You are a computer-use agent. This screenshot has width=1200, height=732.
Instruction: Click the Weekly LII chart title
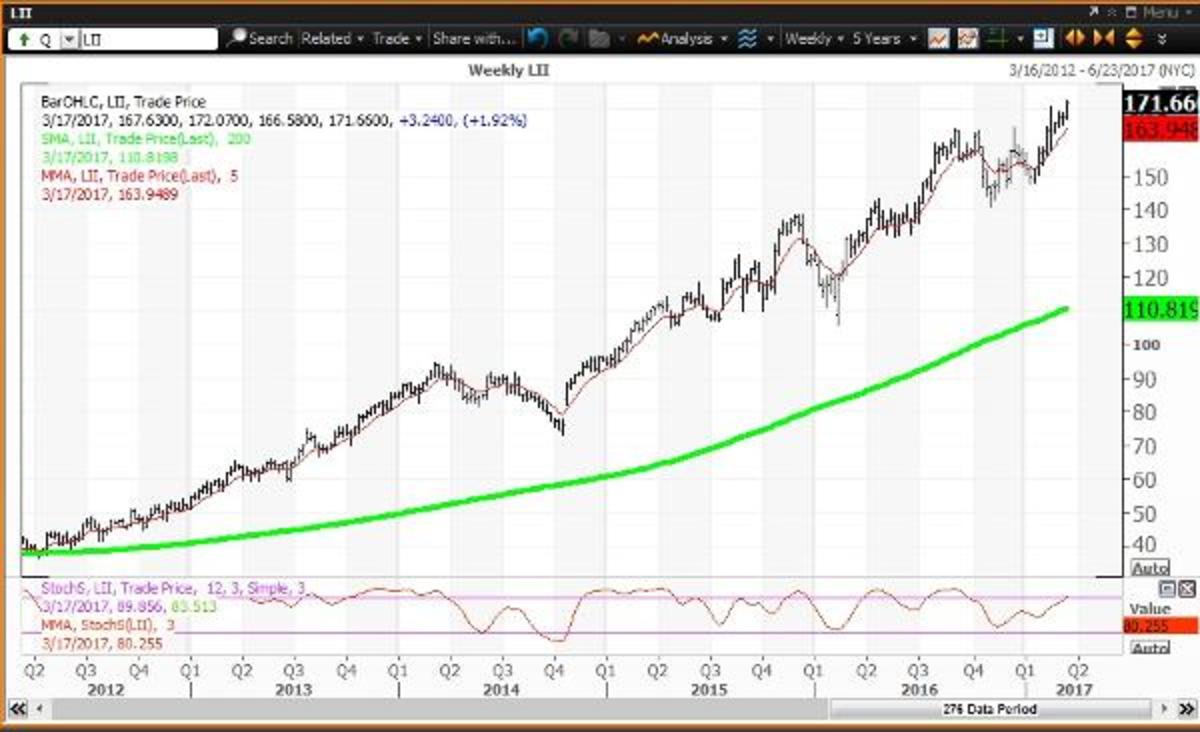click(x=509, y=70)
